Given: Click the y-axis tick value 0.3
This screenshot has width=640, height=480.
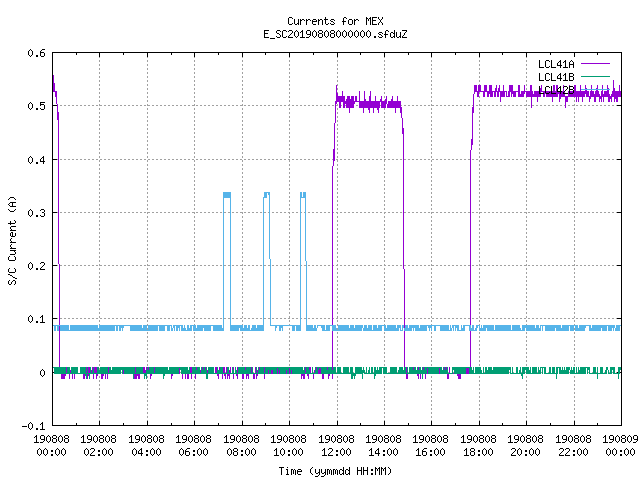Looking at the screenshot, I should point(36,213).
